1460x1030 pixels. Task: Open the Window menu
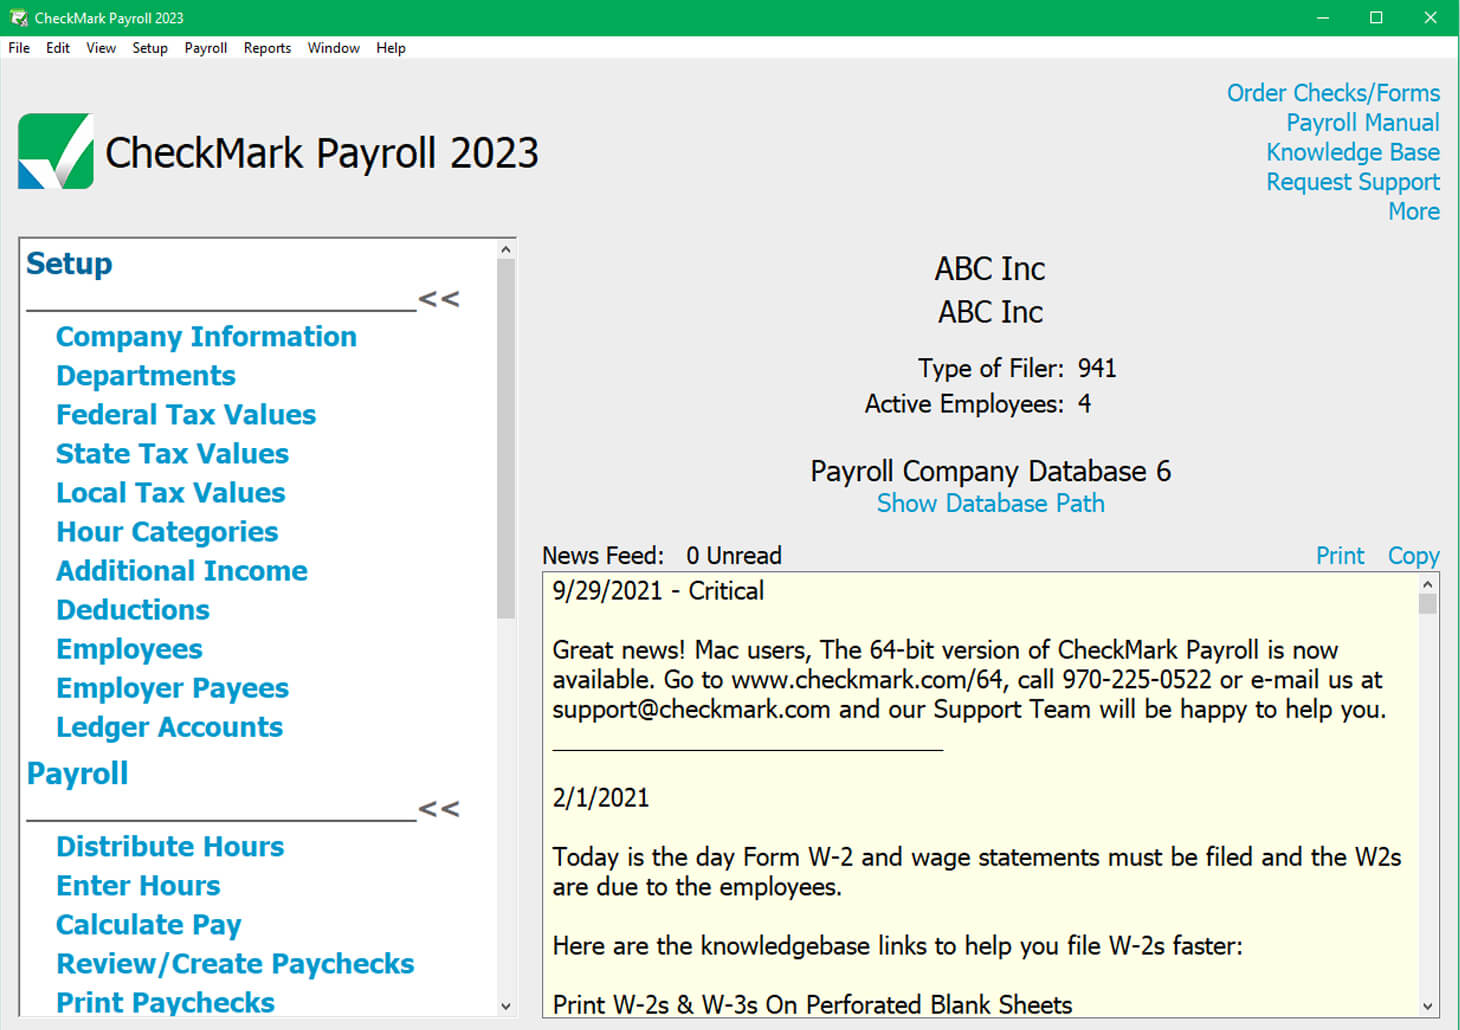point(333,48)
